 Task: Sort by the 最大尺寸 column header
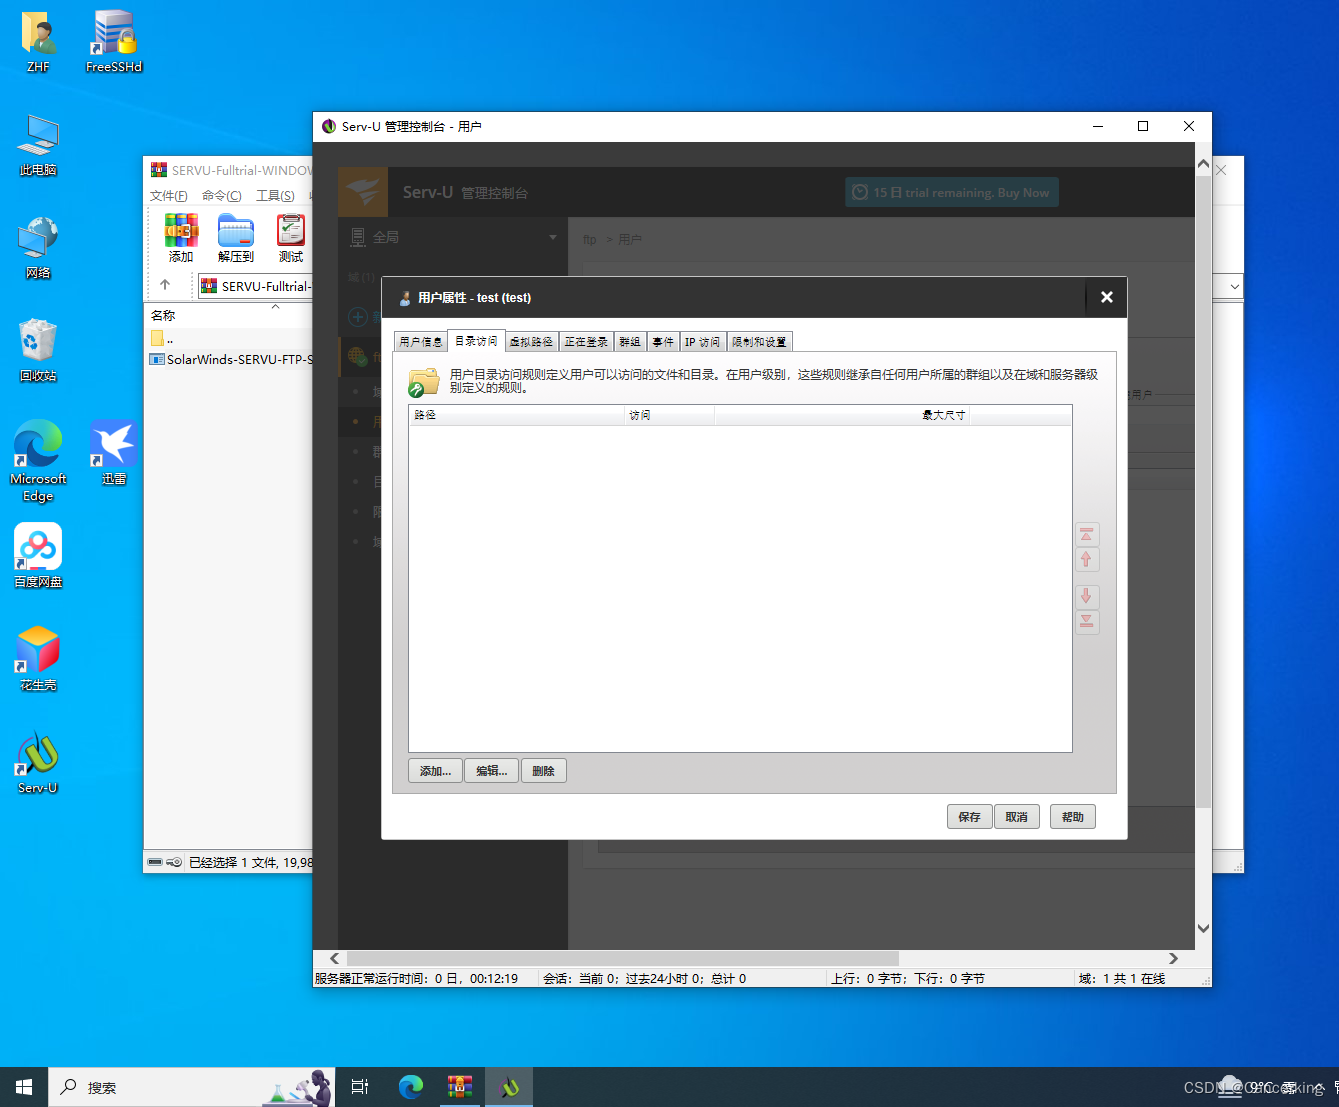[842, 415]
